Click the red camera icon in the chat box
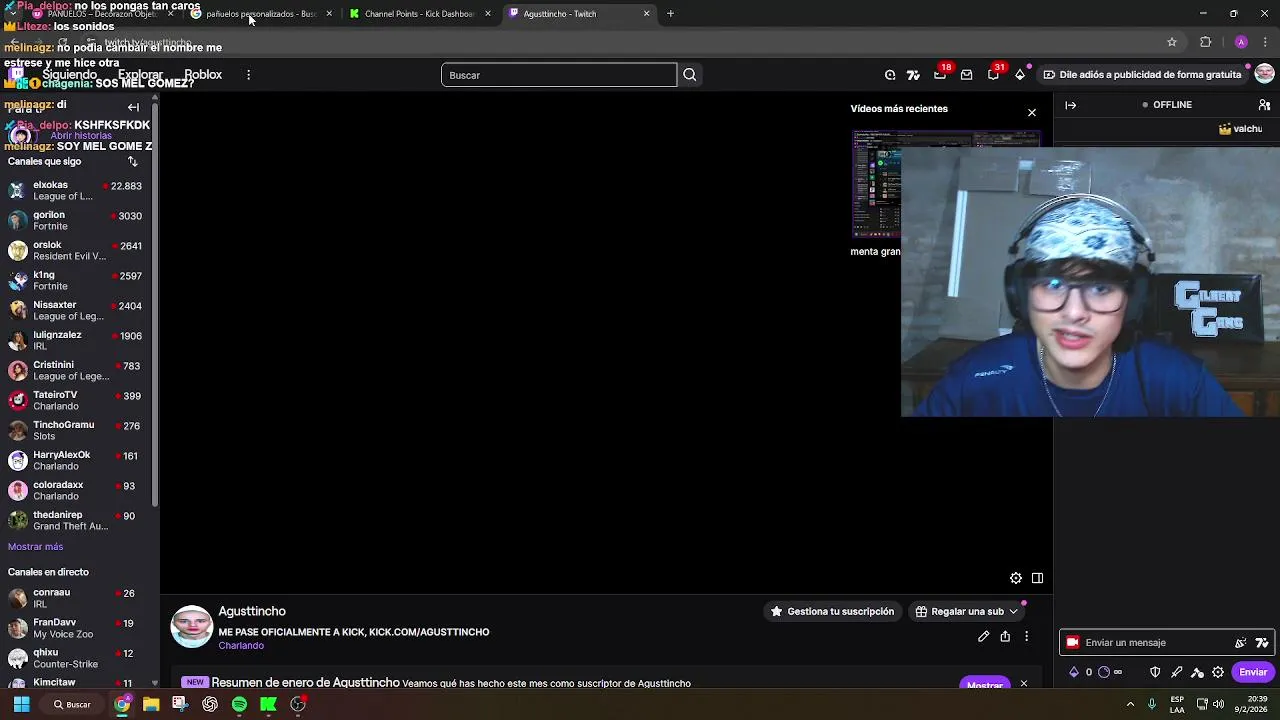 point(1073,643)
